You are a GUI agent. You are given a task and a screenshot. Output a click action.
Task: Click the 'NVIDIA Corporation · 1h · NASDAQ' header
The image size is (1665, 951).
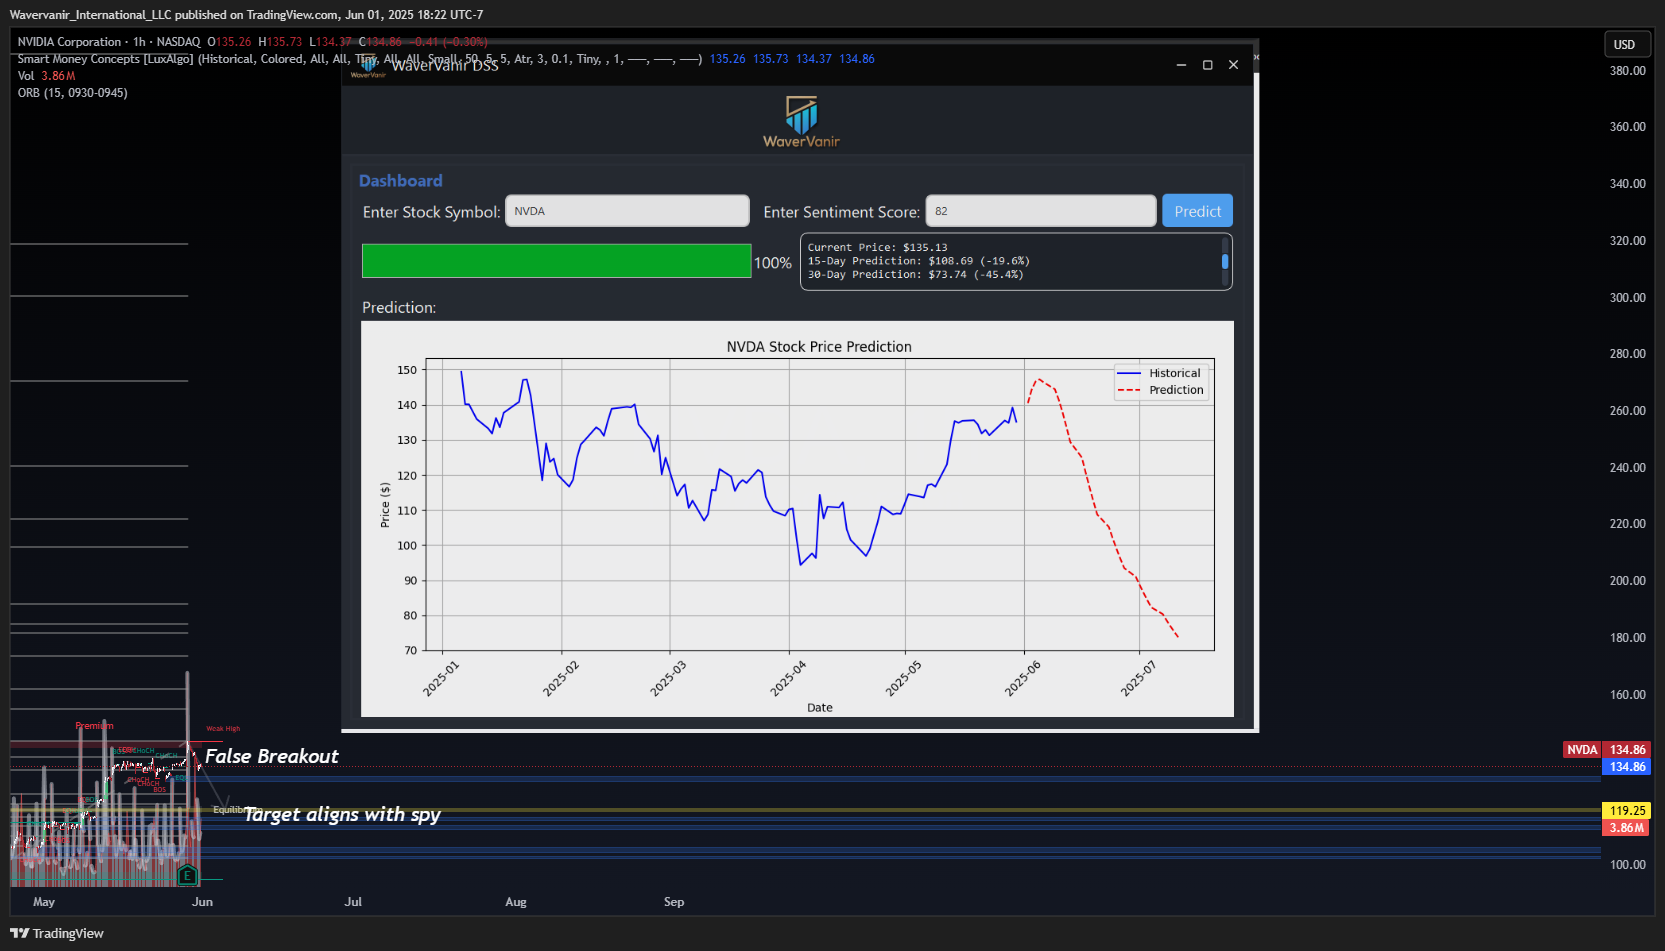tap(109, 42)
